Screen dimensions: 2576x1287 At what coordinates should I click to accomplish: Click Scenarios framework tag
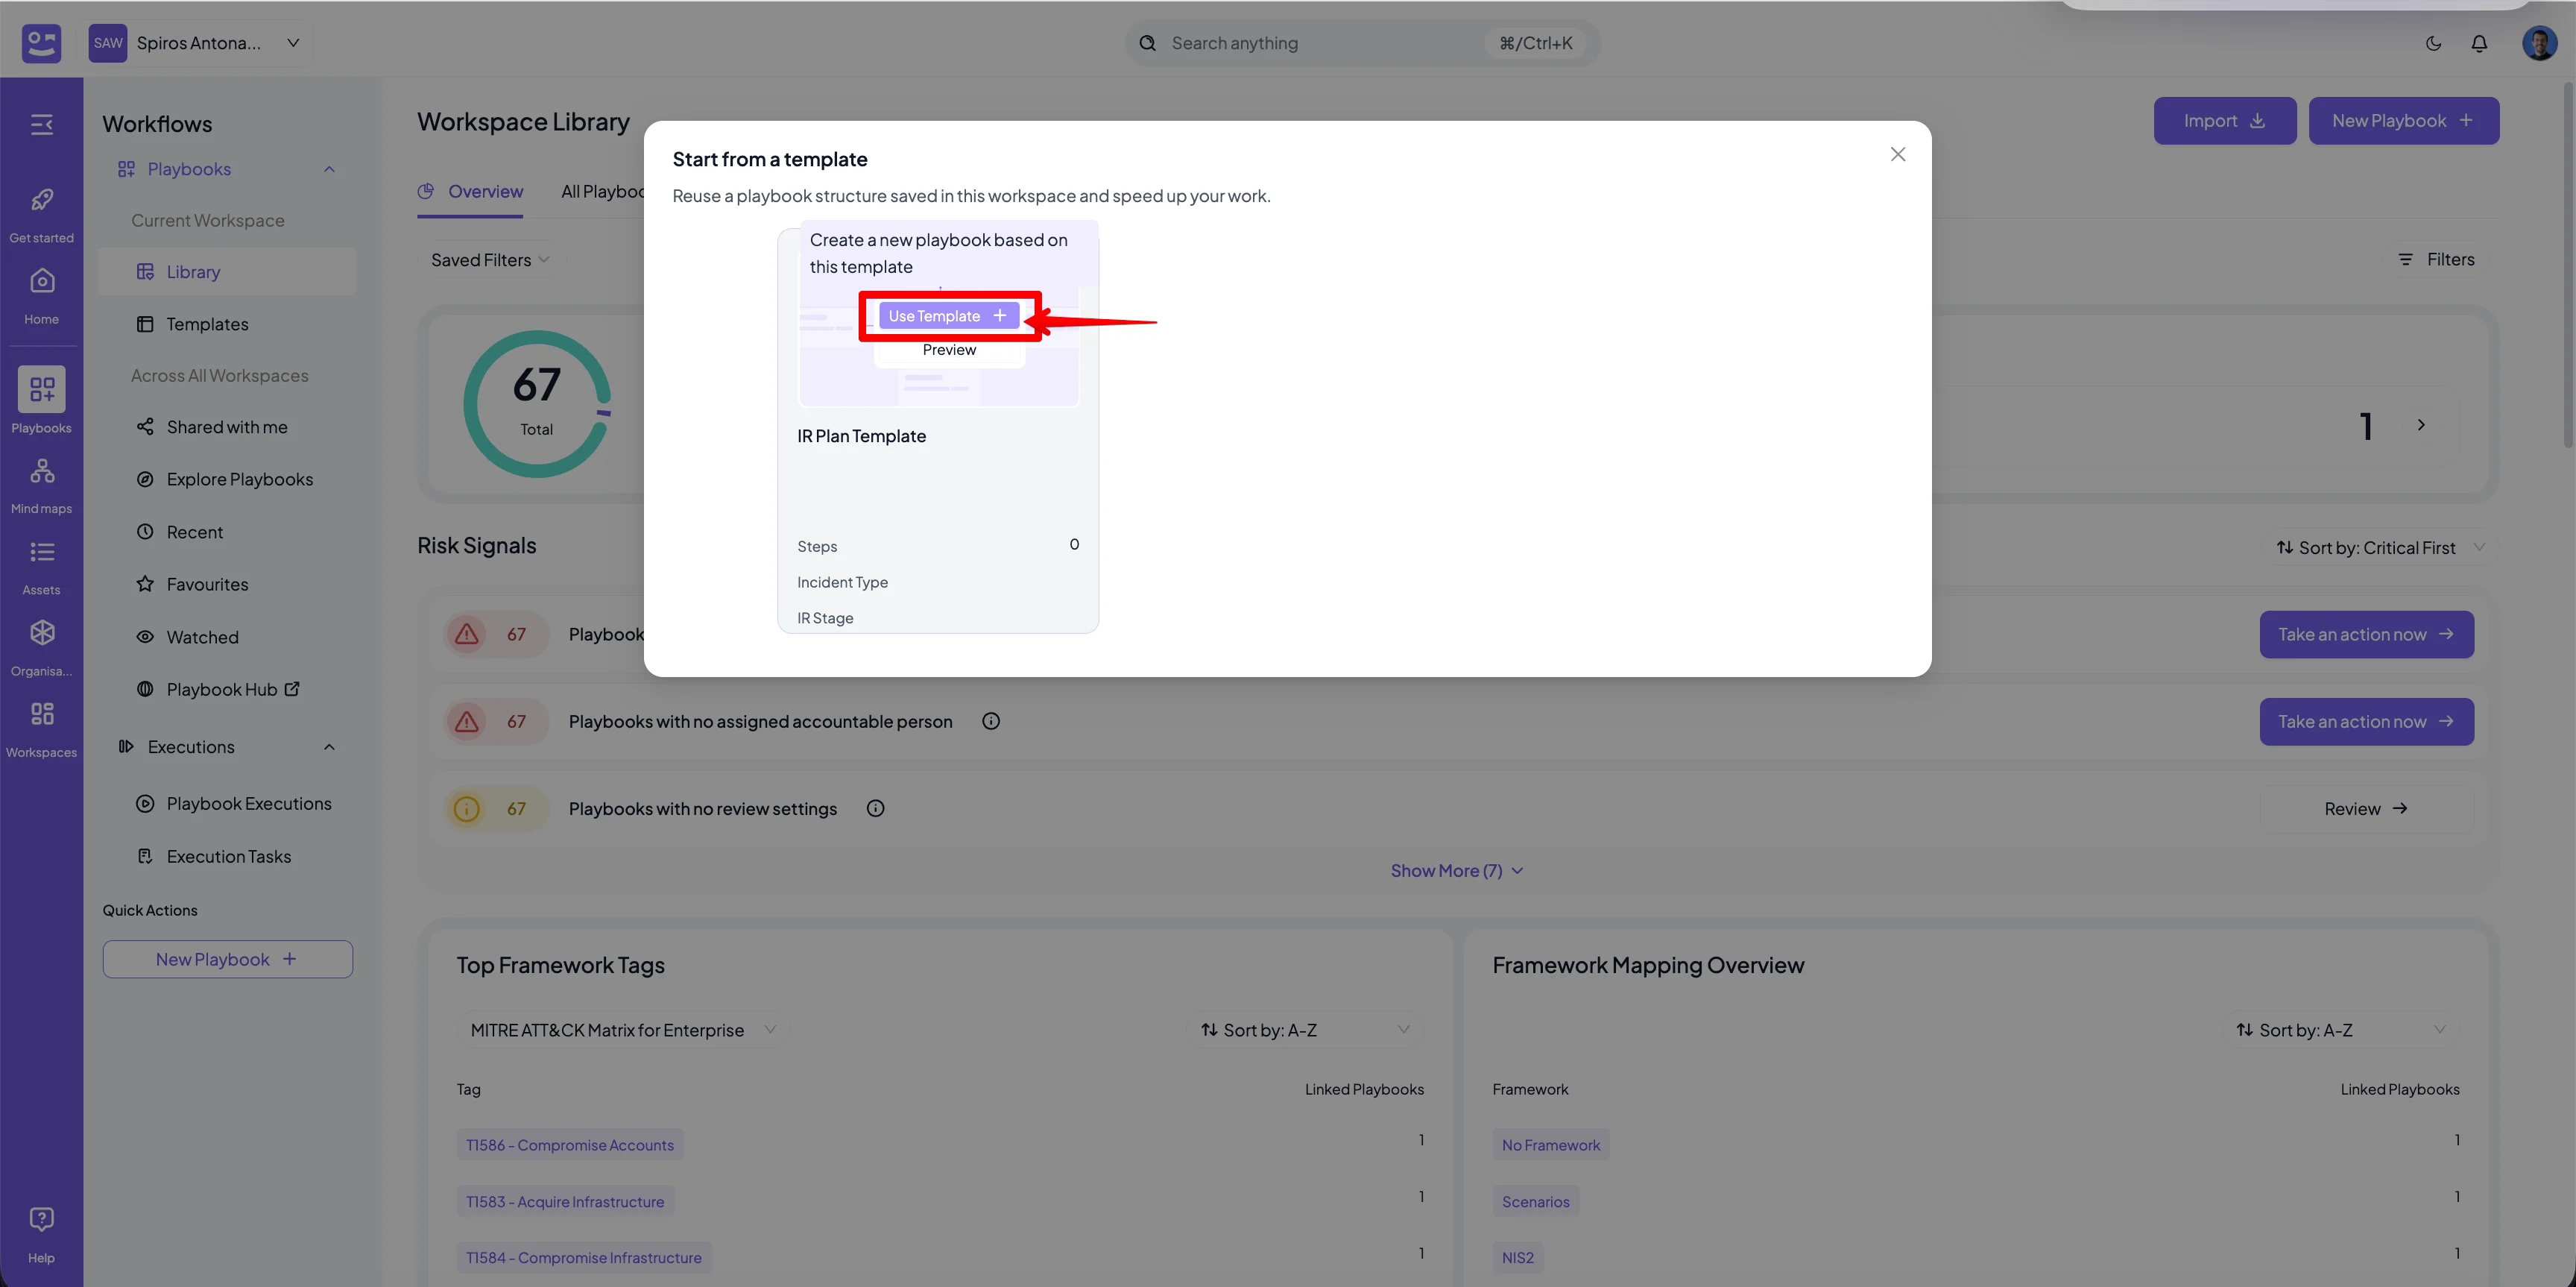click(x=1535, y=1202)
